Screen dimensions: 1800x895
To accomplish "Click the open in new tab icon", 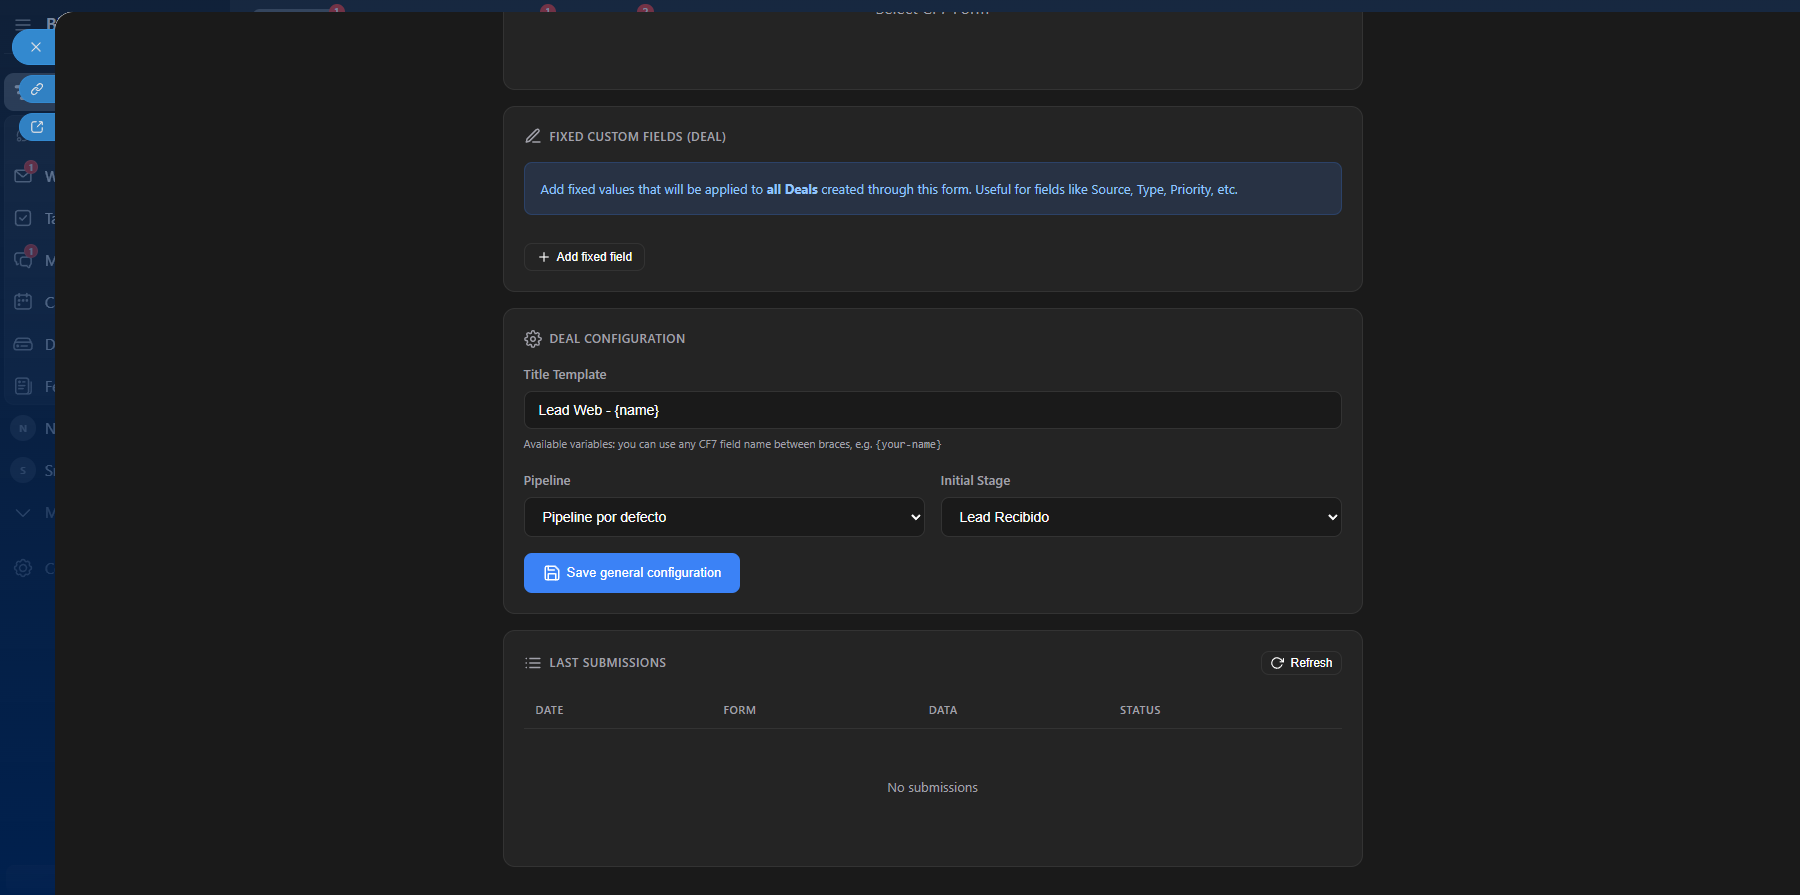I will point(37,128).
